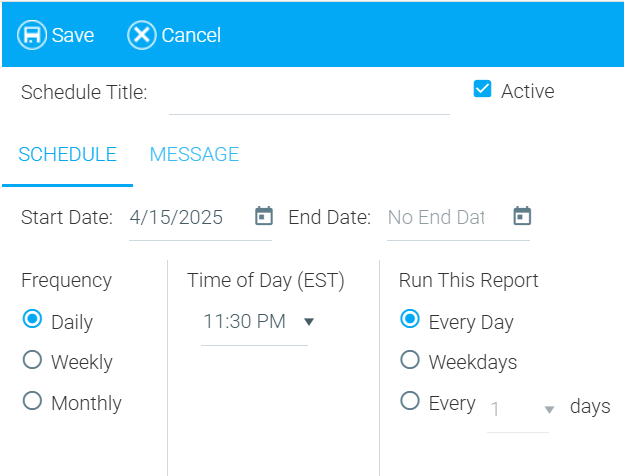Toggle the Active checkbox
This screenshot has height=476, width=624.
[483, 90]
